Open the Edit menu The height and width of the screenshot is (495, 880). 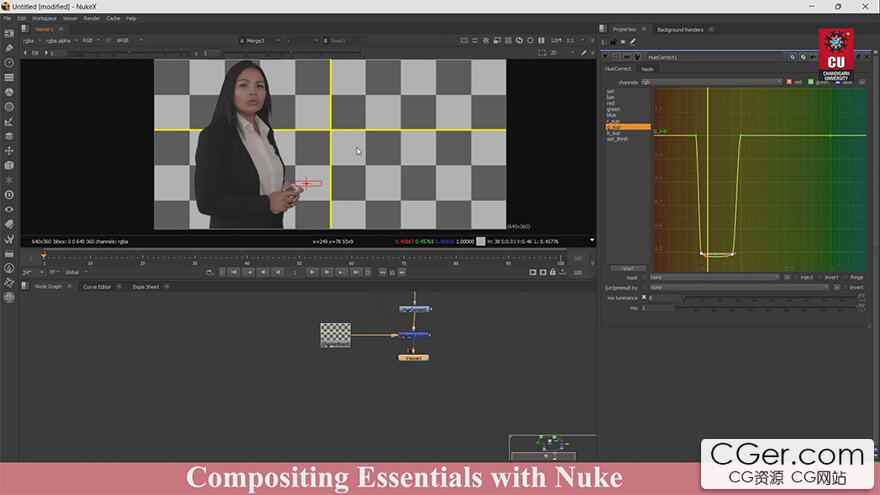tap(21, 19)
